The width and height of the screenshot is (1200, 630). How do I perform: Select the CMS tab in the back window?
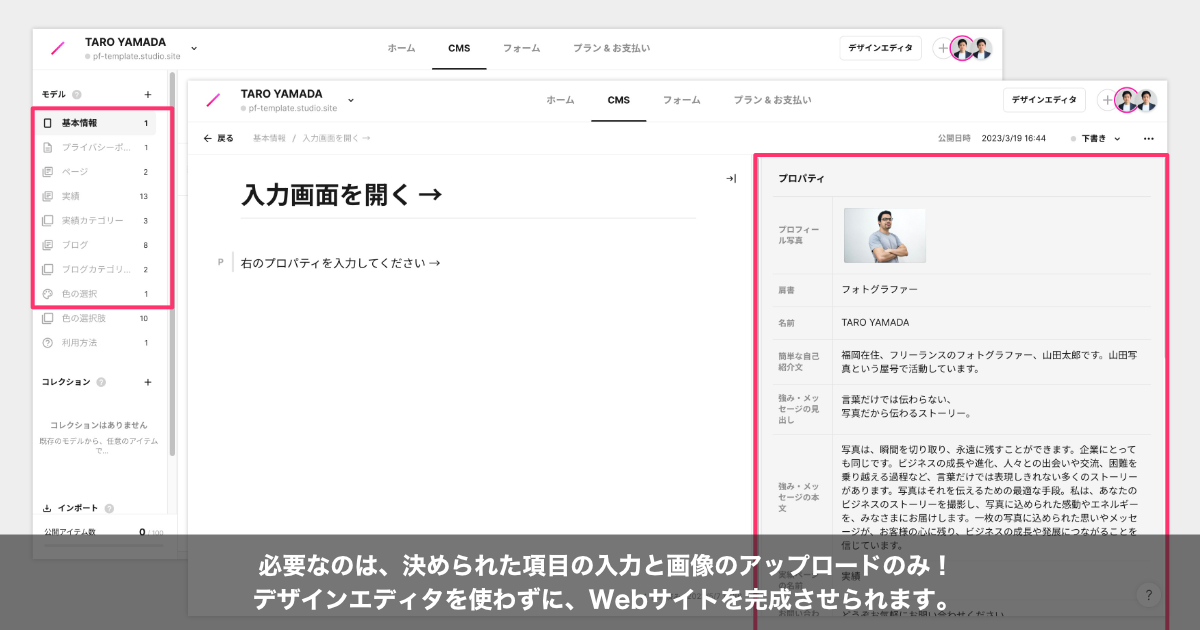click(459, 48)
